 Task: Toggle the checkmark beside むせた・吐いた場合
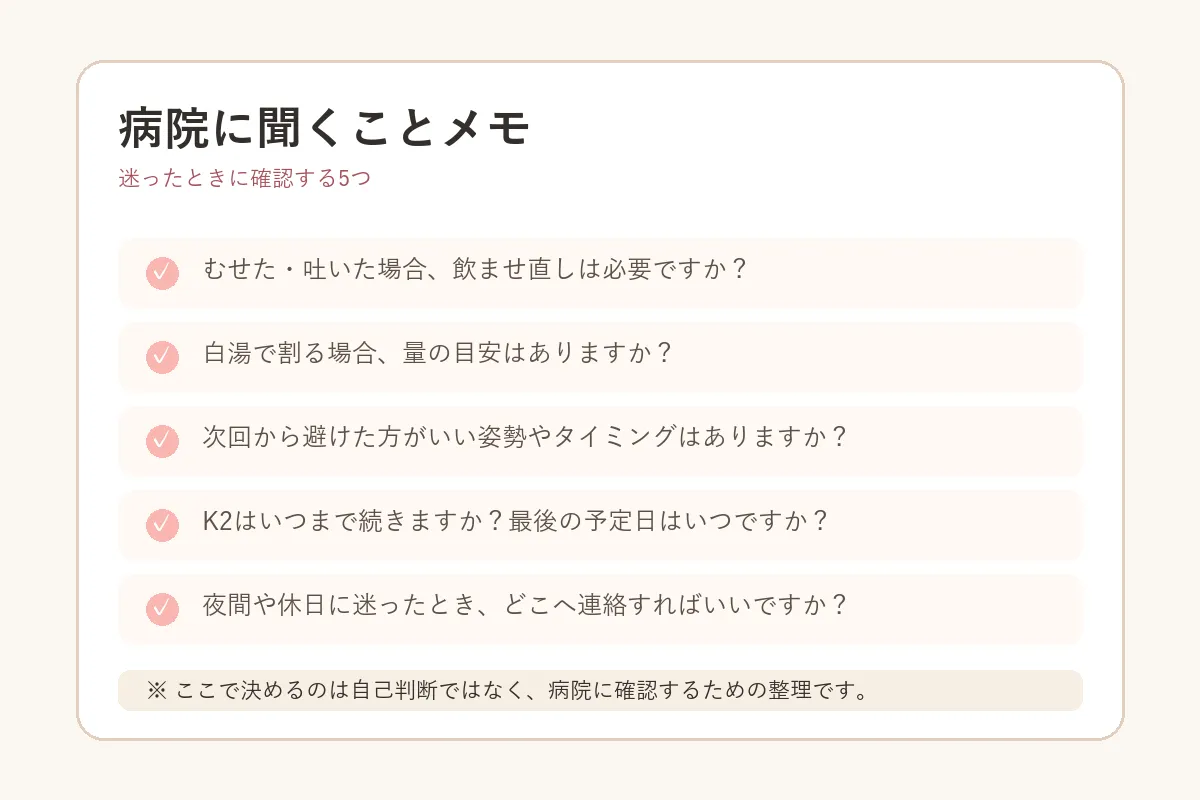(x=162, y=273)
